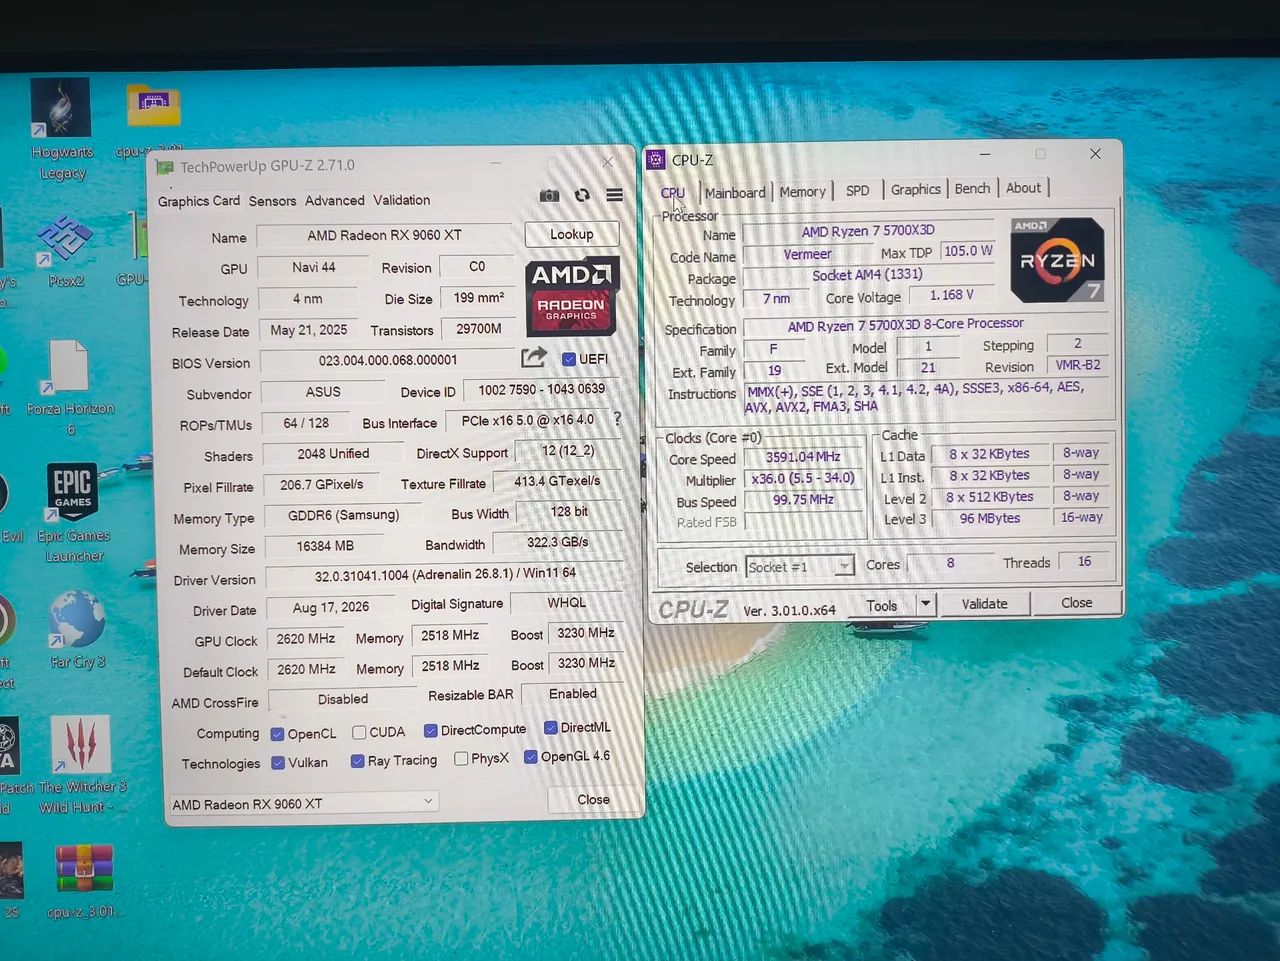This screenshot has height=961, width=1280.
Task: Switch to the SPD tab in CPU-Z
Action: (857, 190)
